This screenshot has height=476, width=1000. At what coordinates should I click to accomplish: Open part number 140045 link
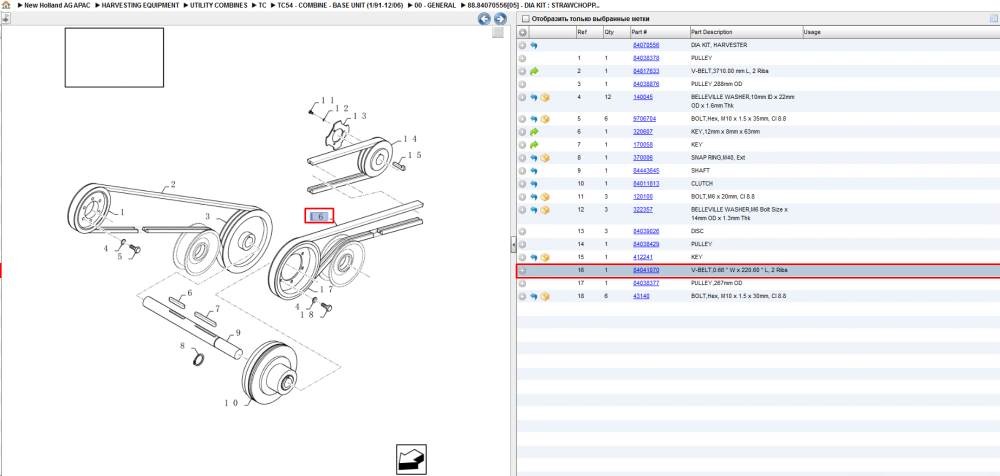[x=642, y=97]
